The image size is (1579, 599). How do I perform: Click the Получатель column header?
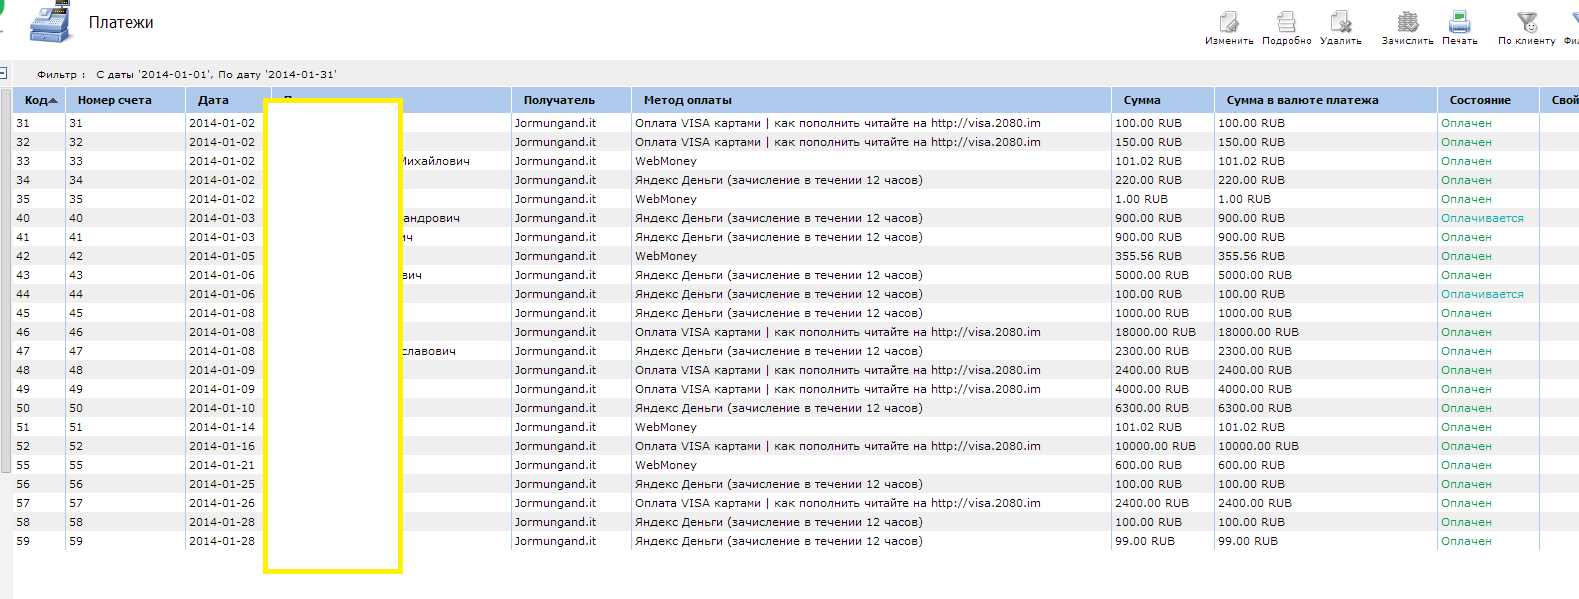click(559, 100)
